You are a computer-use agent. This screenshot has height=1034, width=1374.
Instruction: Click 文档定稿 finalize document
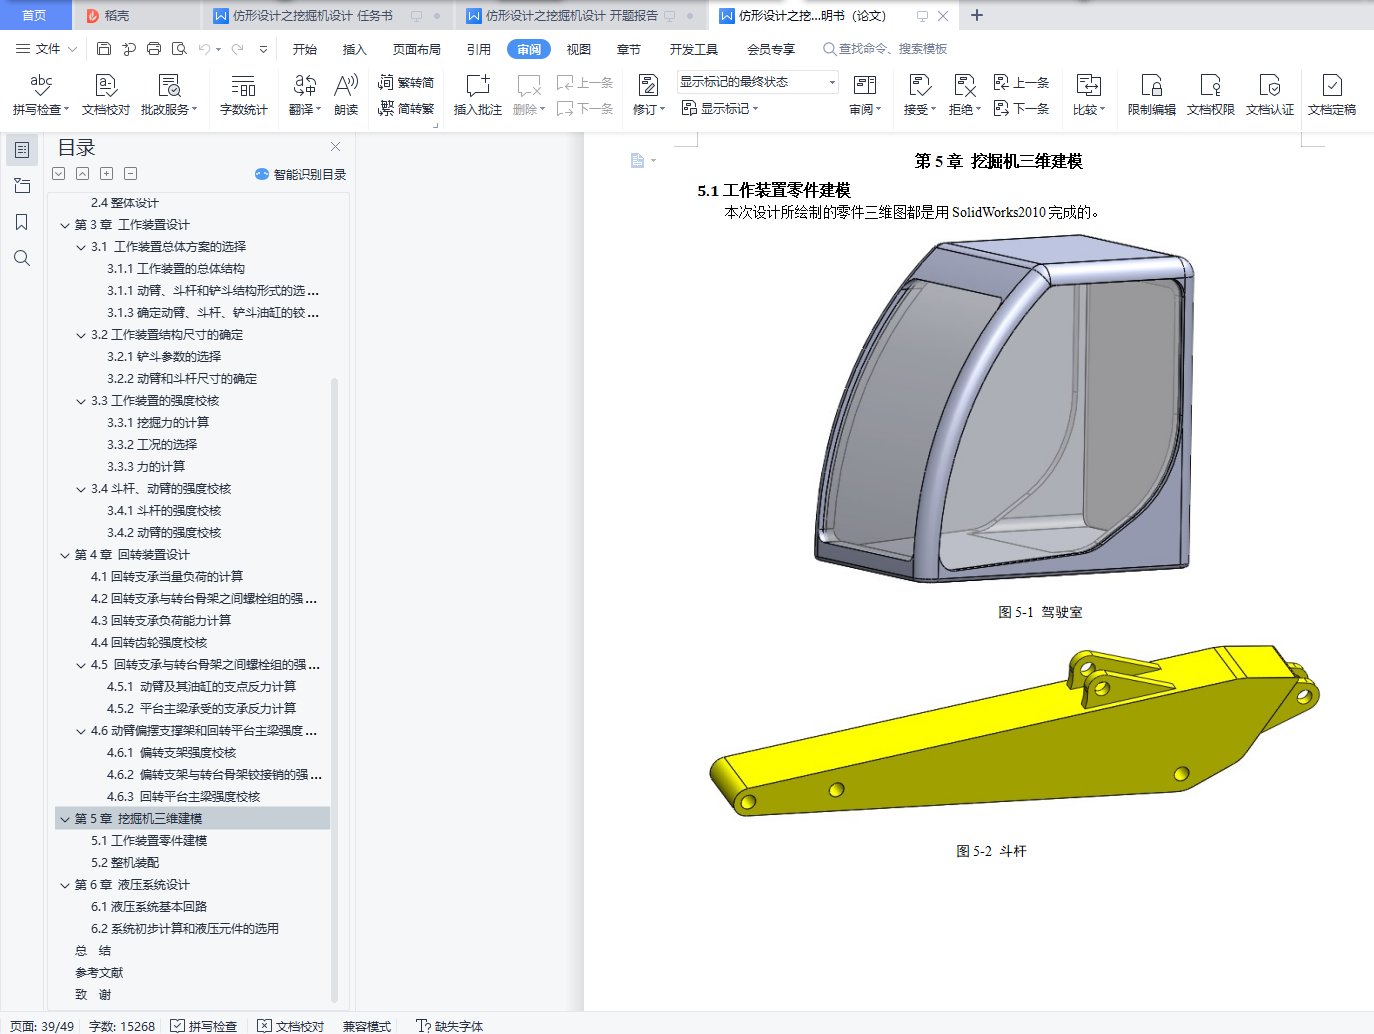point(1332,95)
